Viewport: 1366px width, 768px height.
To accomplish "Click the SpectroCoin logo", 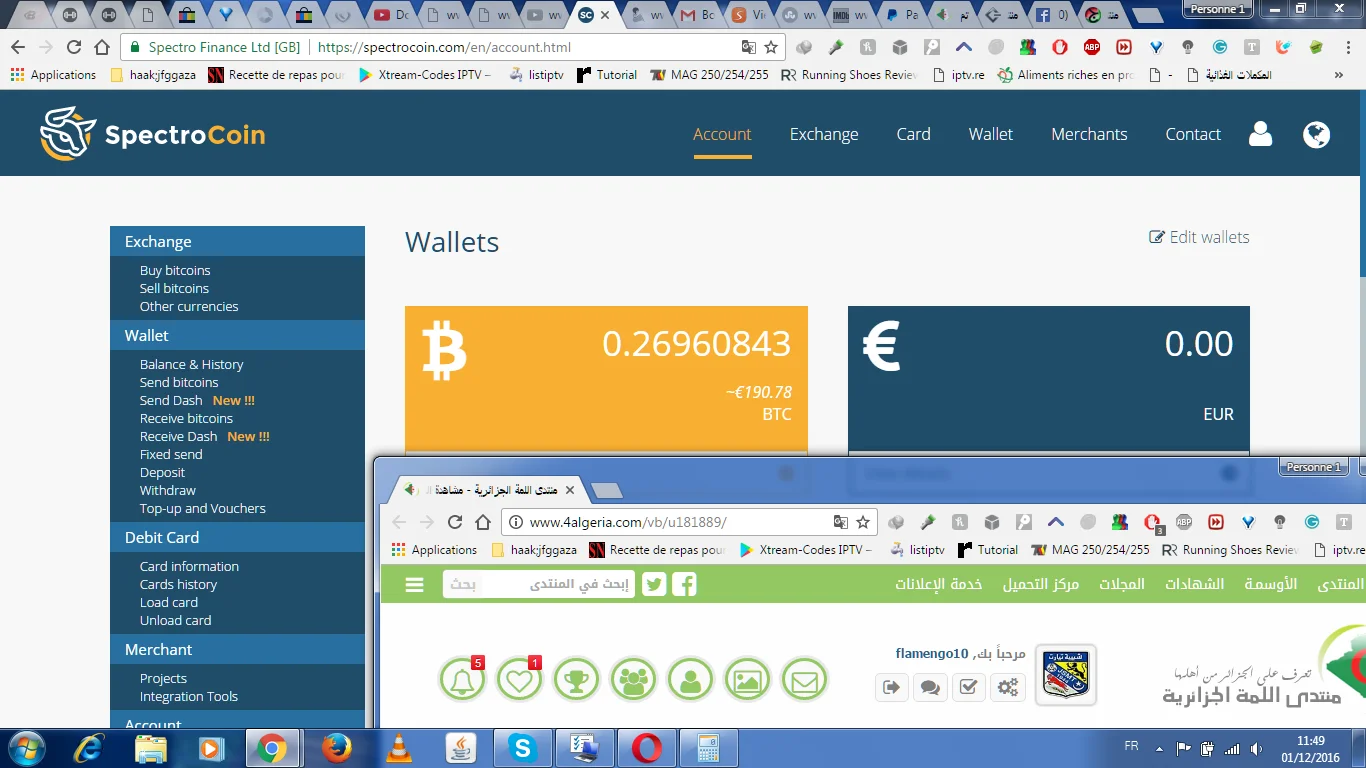I will tap(153, 134).
